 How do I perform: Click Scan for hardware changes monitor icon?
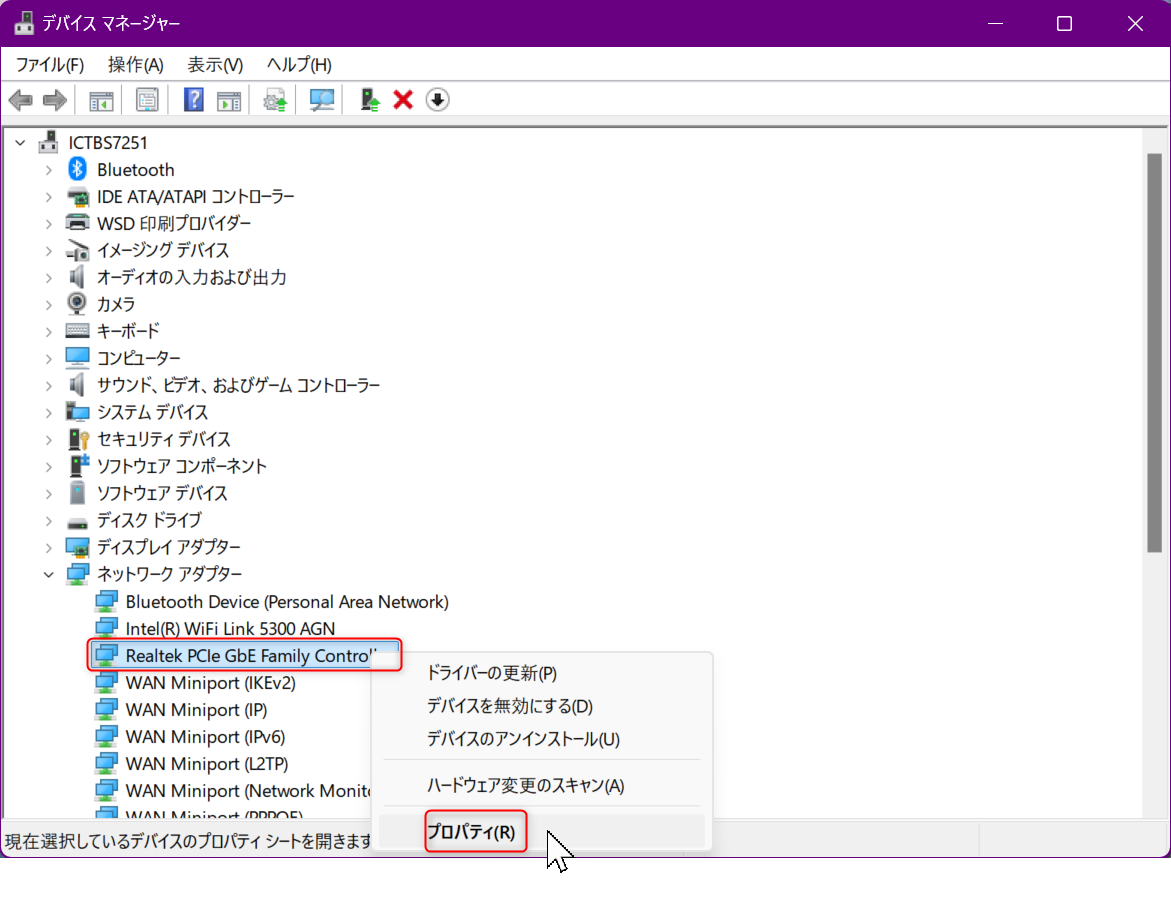321,99
